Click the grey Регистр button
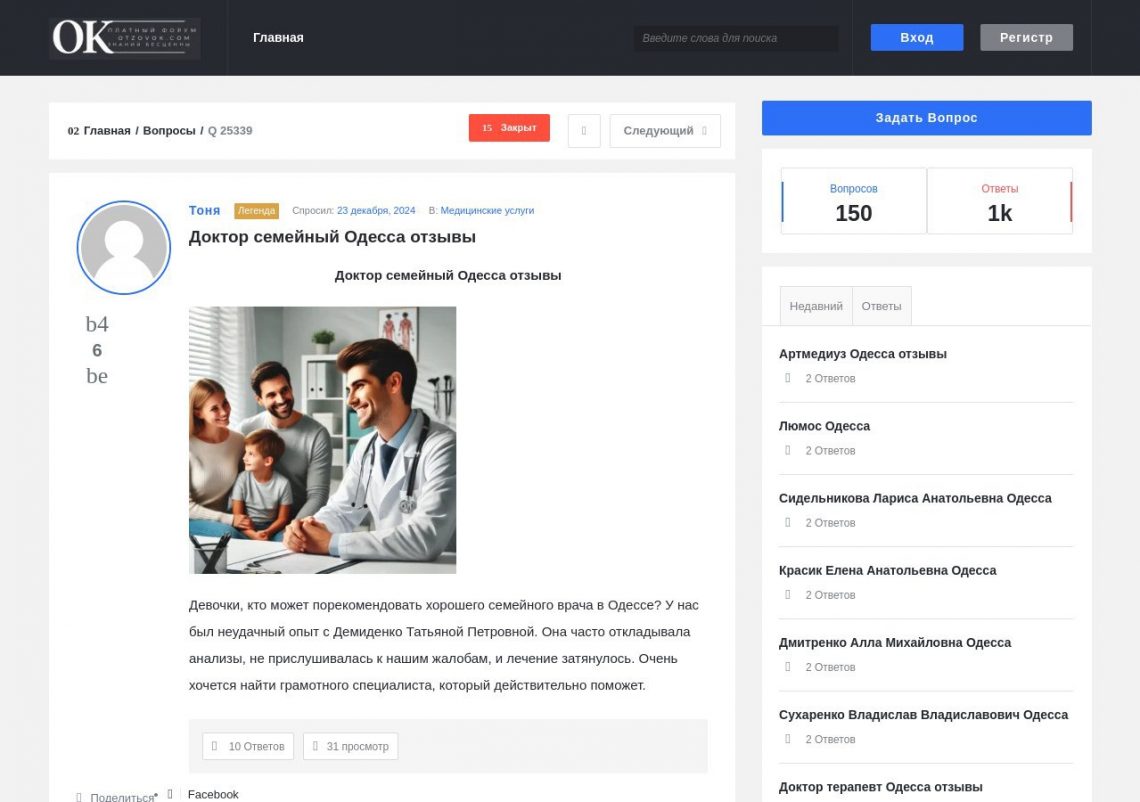The height and width of the screenshot is (802, 1140). pos(1026,38)
